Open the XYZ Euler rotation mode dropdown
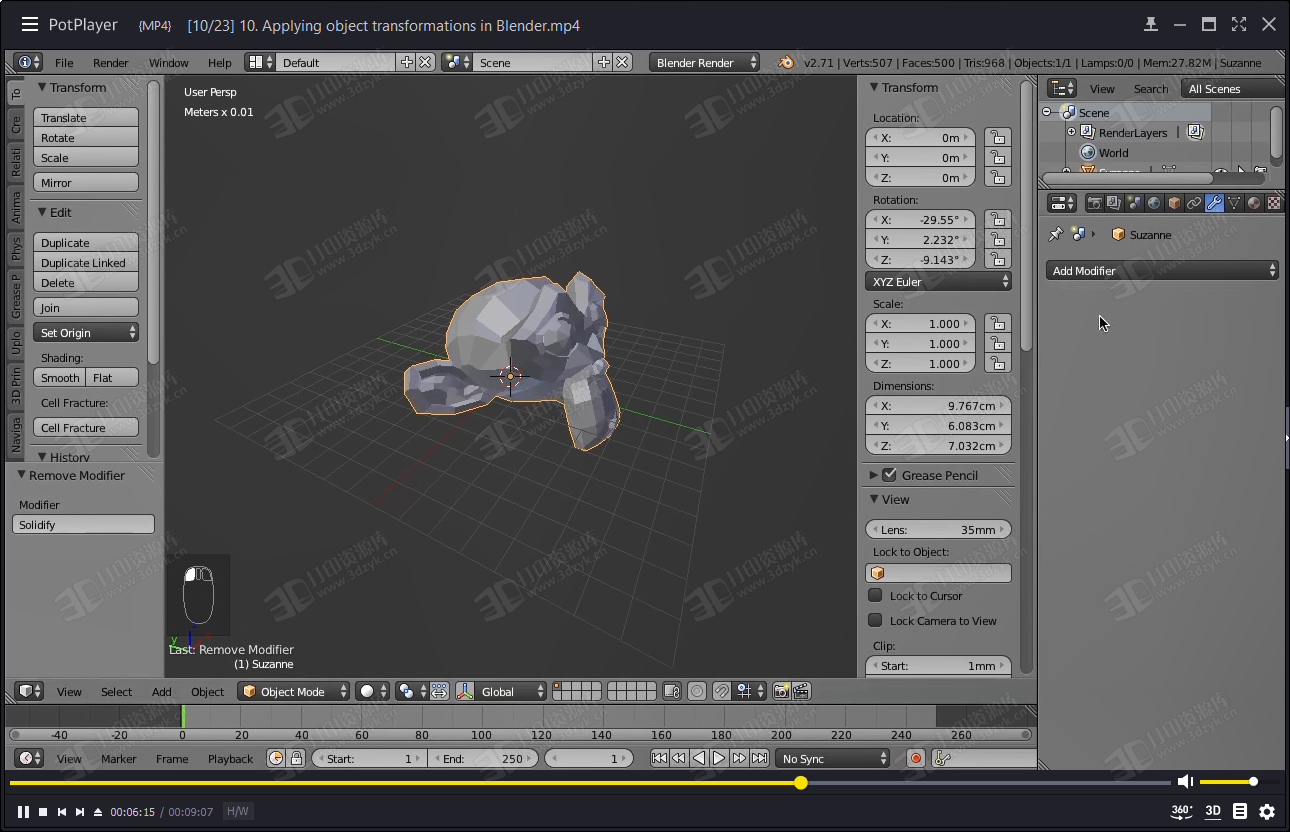The width and height of the screenshot is (1290, 832). (938, 281)
